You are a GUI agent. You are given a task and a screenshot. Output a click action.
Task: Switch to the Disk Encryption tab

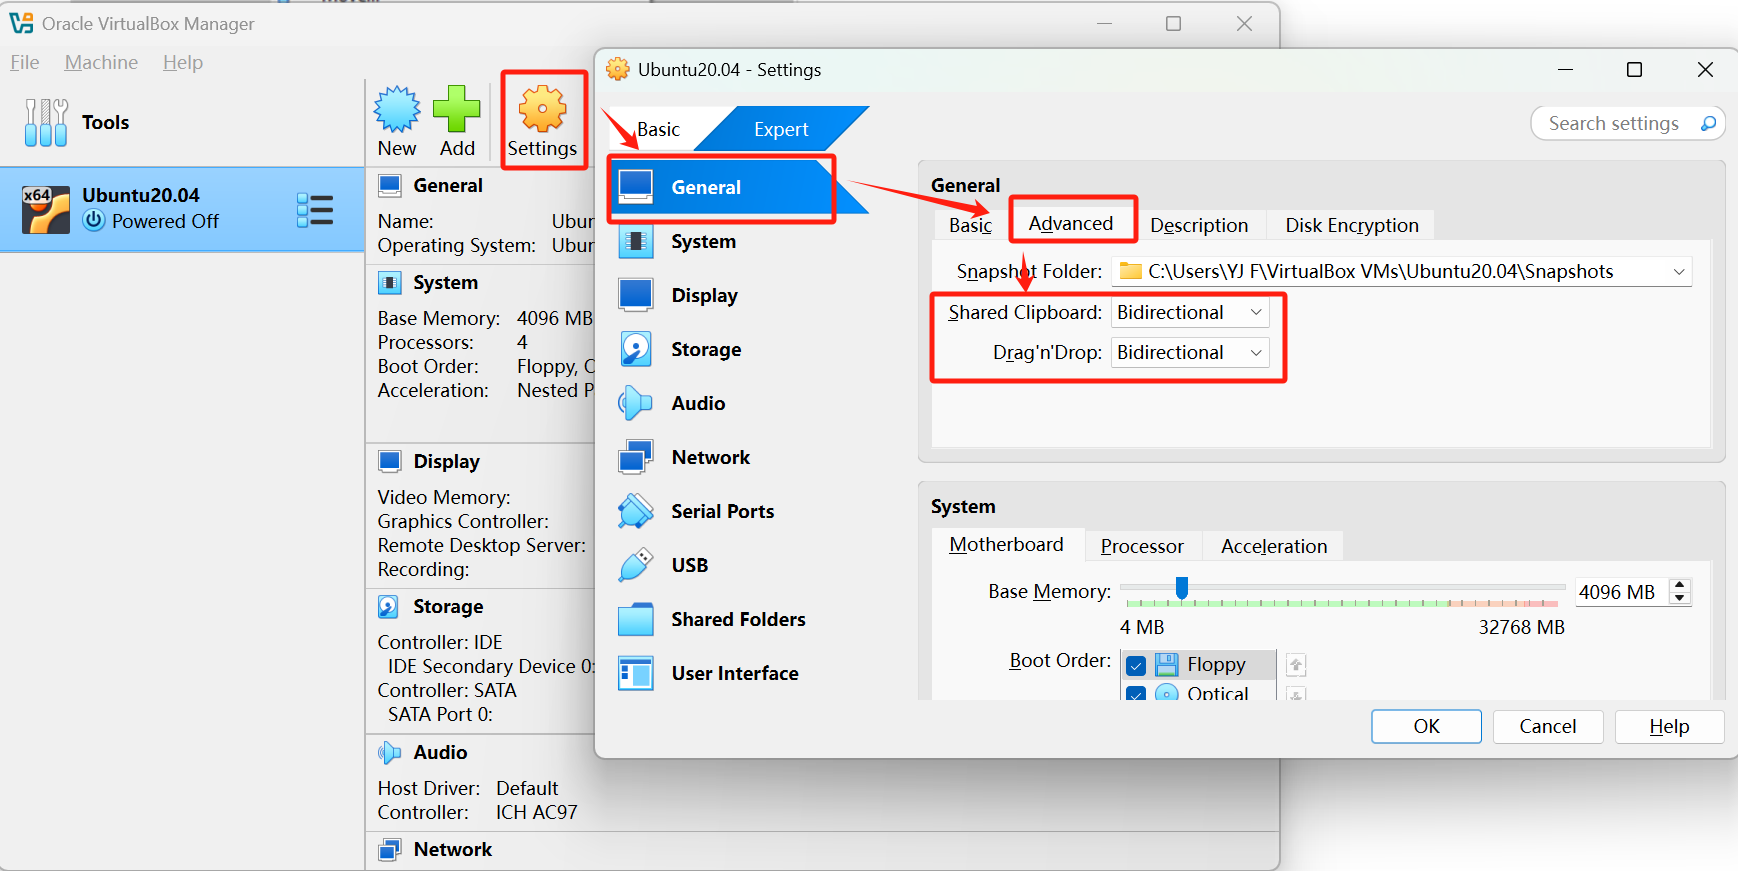[1351, 226]
